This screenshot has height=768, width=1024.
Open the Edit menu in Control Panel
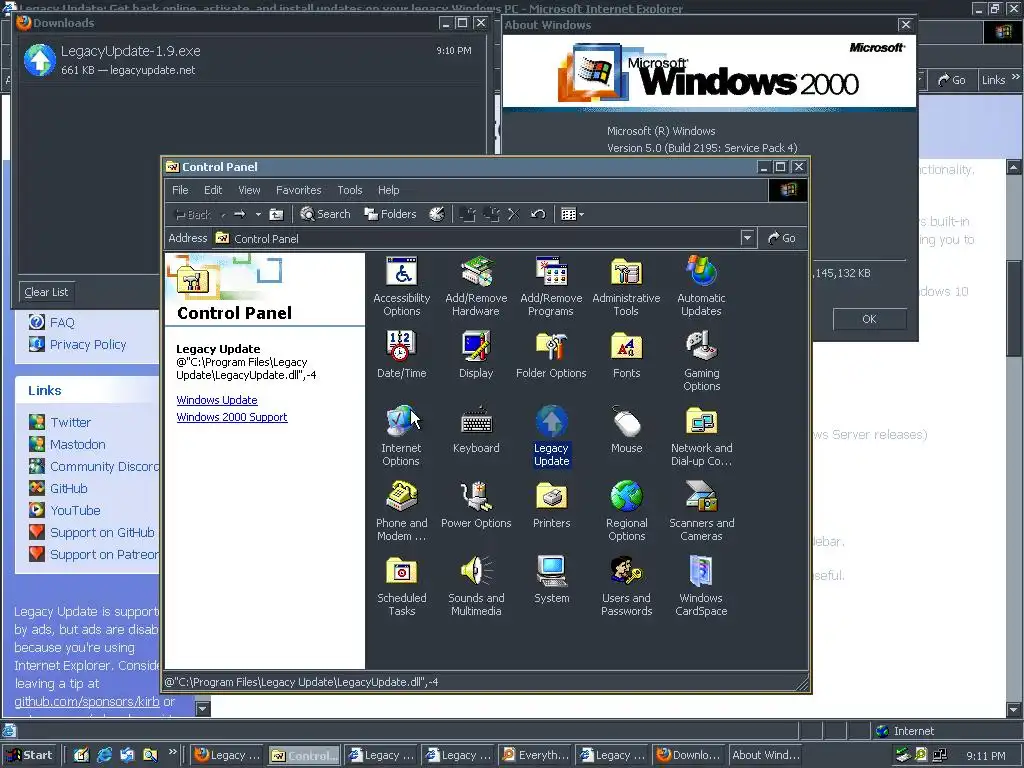213,190
